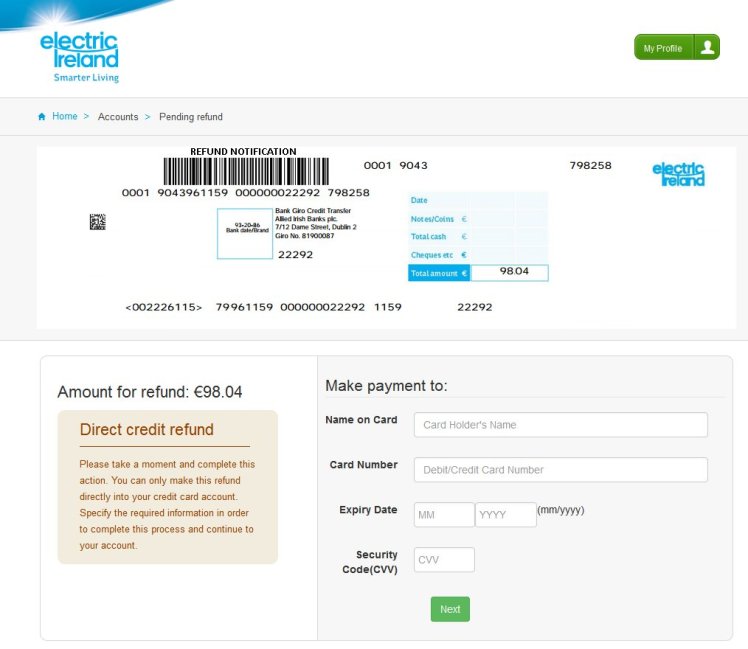Go to Home breadcrumb link
The width and height of the screenshot is (748, 649).
[64, 116]
